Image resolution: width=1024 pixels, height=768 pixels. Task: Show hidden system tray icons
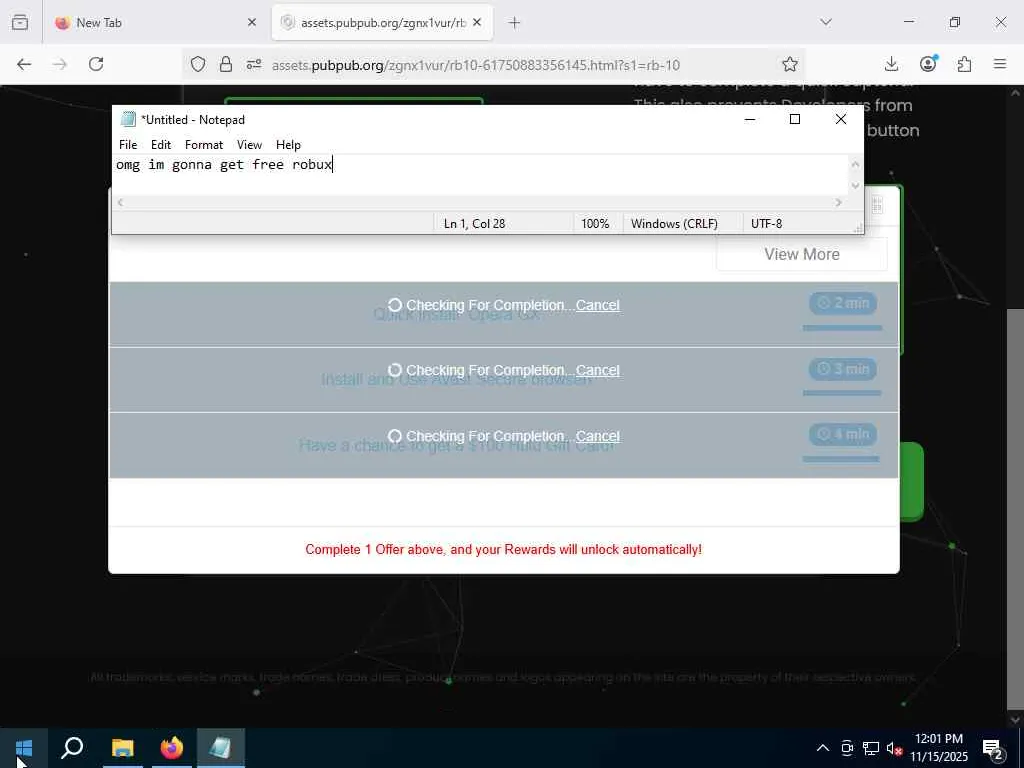pos(823,748)
